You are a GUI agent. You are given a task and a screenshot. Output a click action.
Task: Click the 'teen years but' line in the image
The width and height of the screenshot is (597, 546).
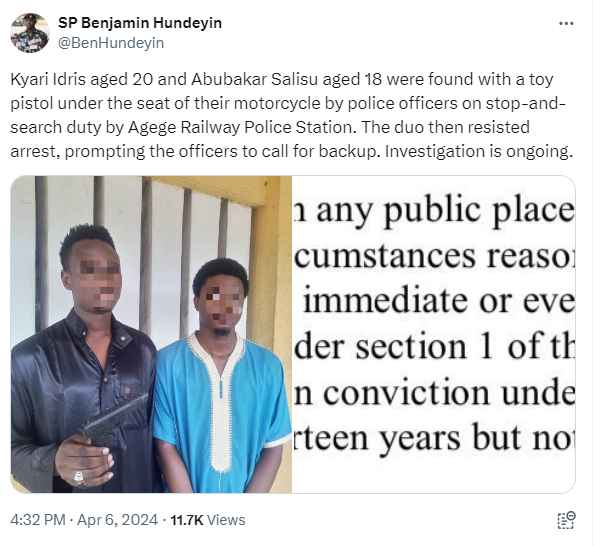(434, 439)
